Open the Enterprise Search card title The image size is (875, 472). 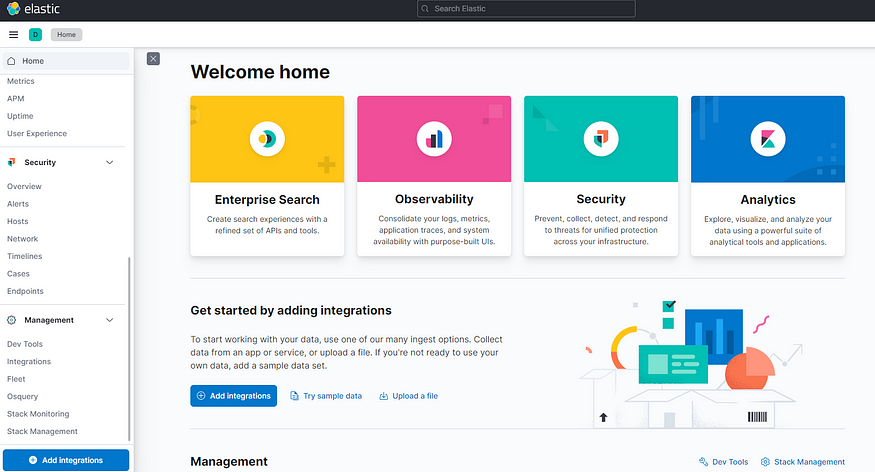[267, 200]
